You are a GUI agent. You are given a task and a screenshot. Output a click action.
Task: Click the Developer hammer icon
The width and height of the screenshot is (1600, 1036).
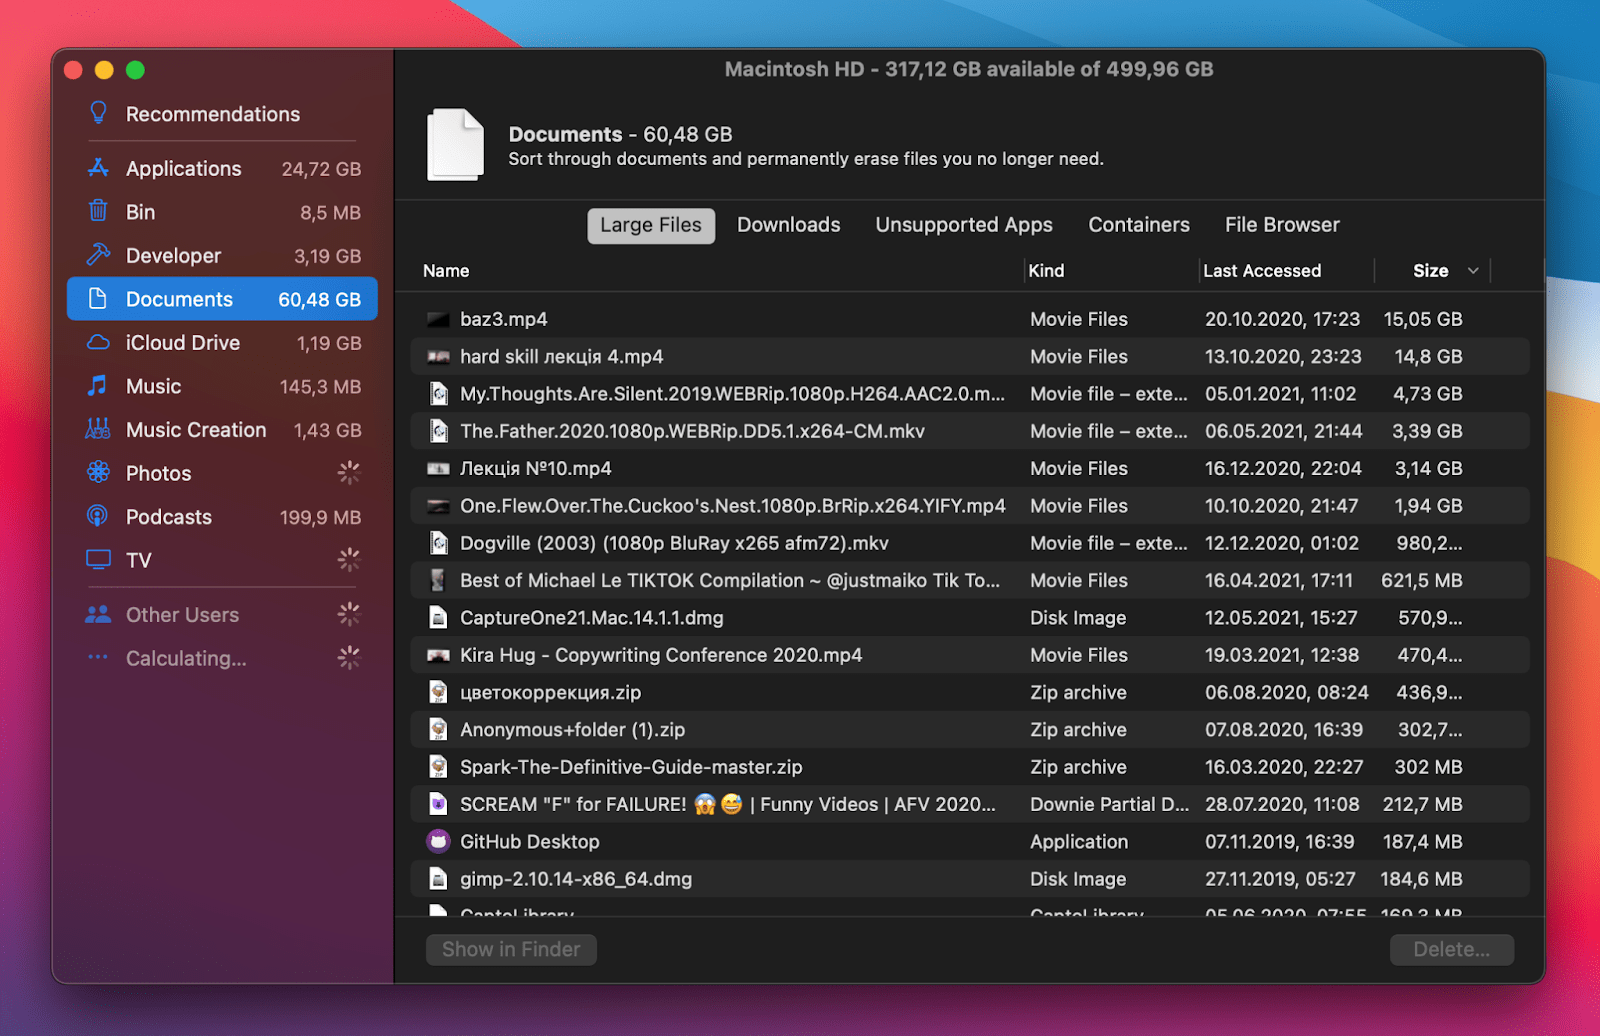pyautogui.click(x=98, y=255)
